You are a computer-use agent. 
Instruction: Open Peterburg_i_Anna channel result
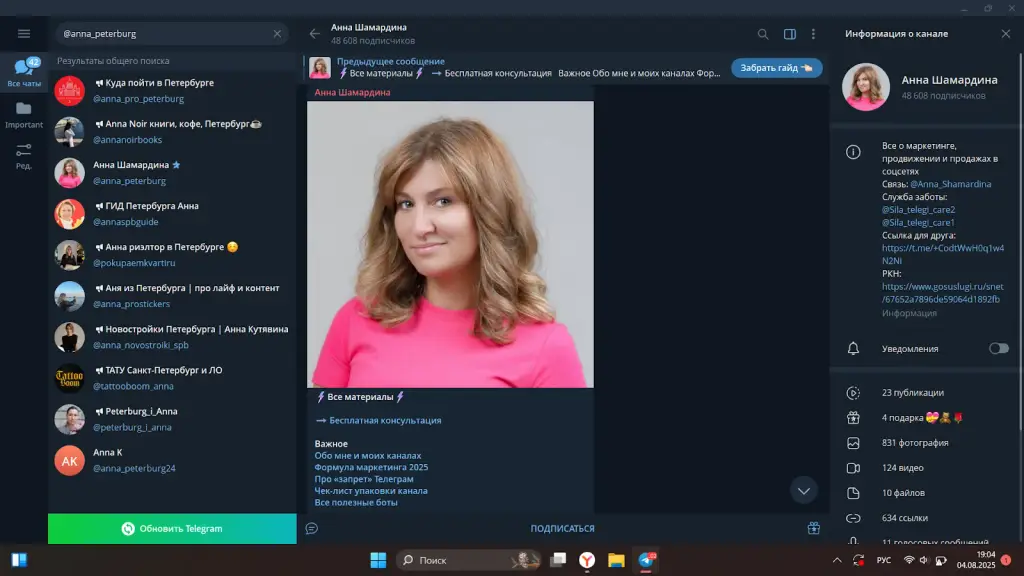[172, 419]
